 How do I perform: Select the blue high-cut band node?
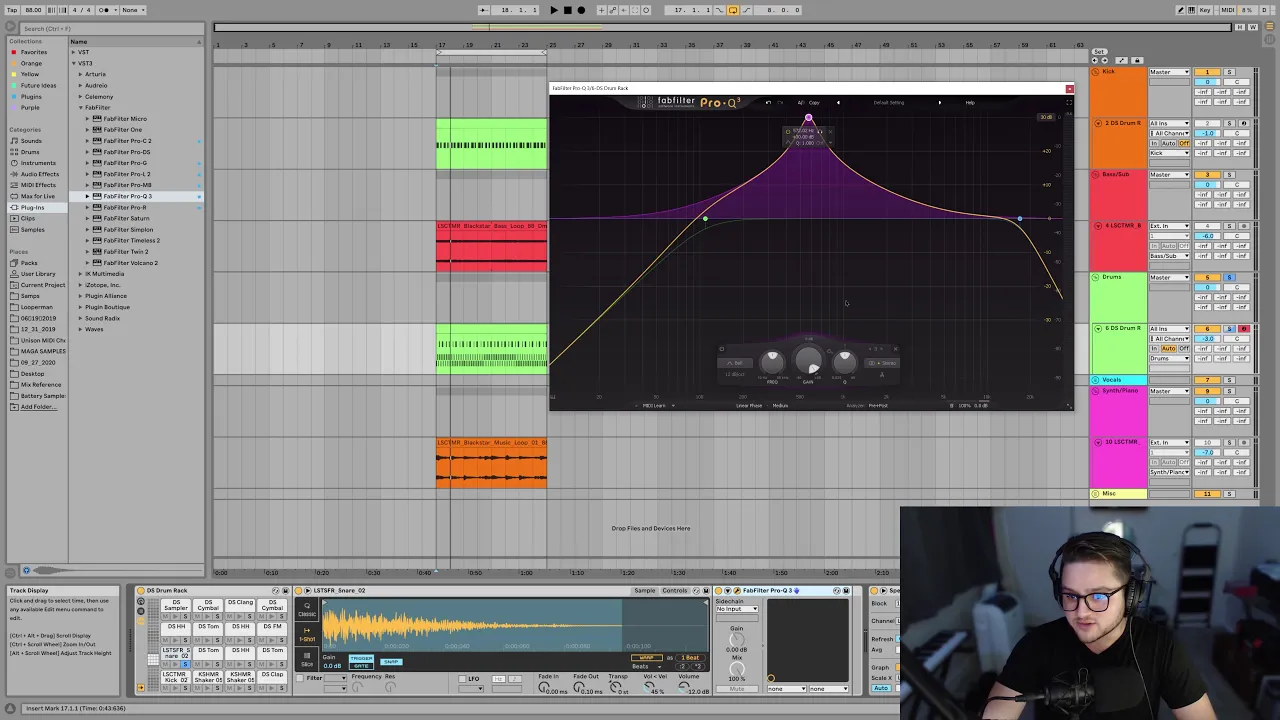(1019, 219)
